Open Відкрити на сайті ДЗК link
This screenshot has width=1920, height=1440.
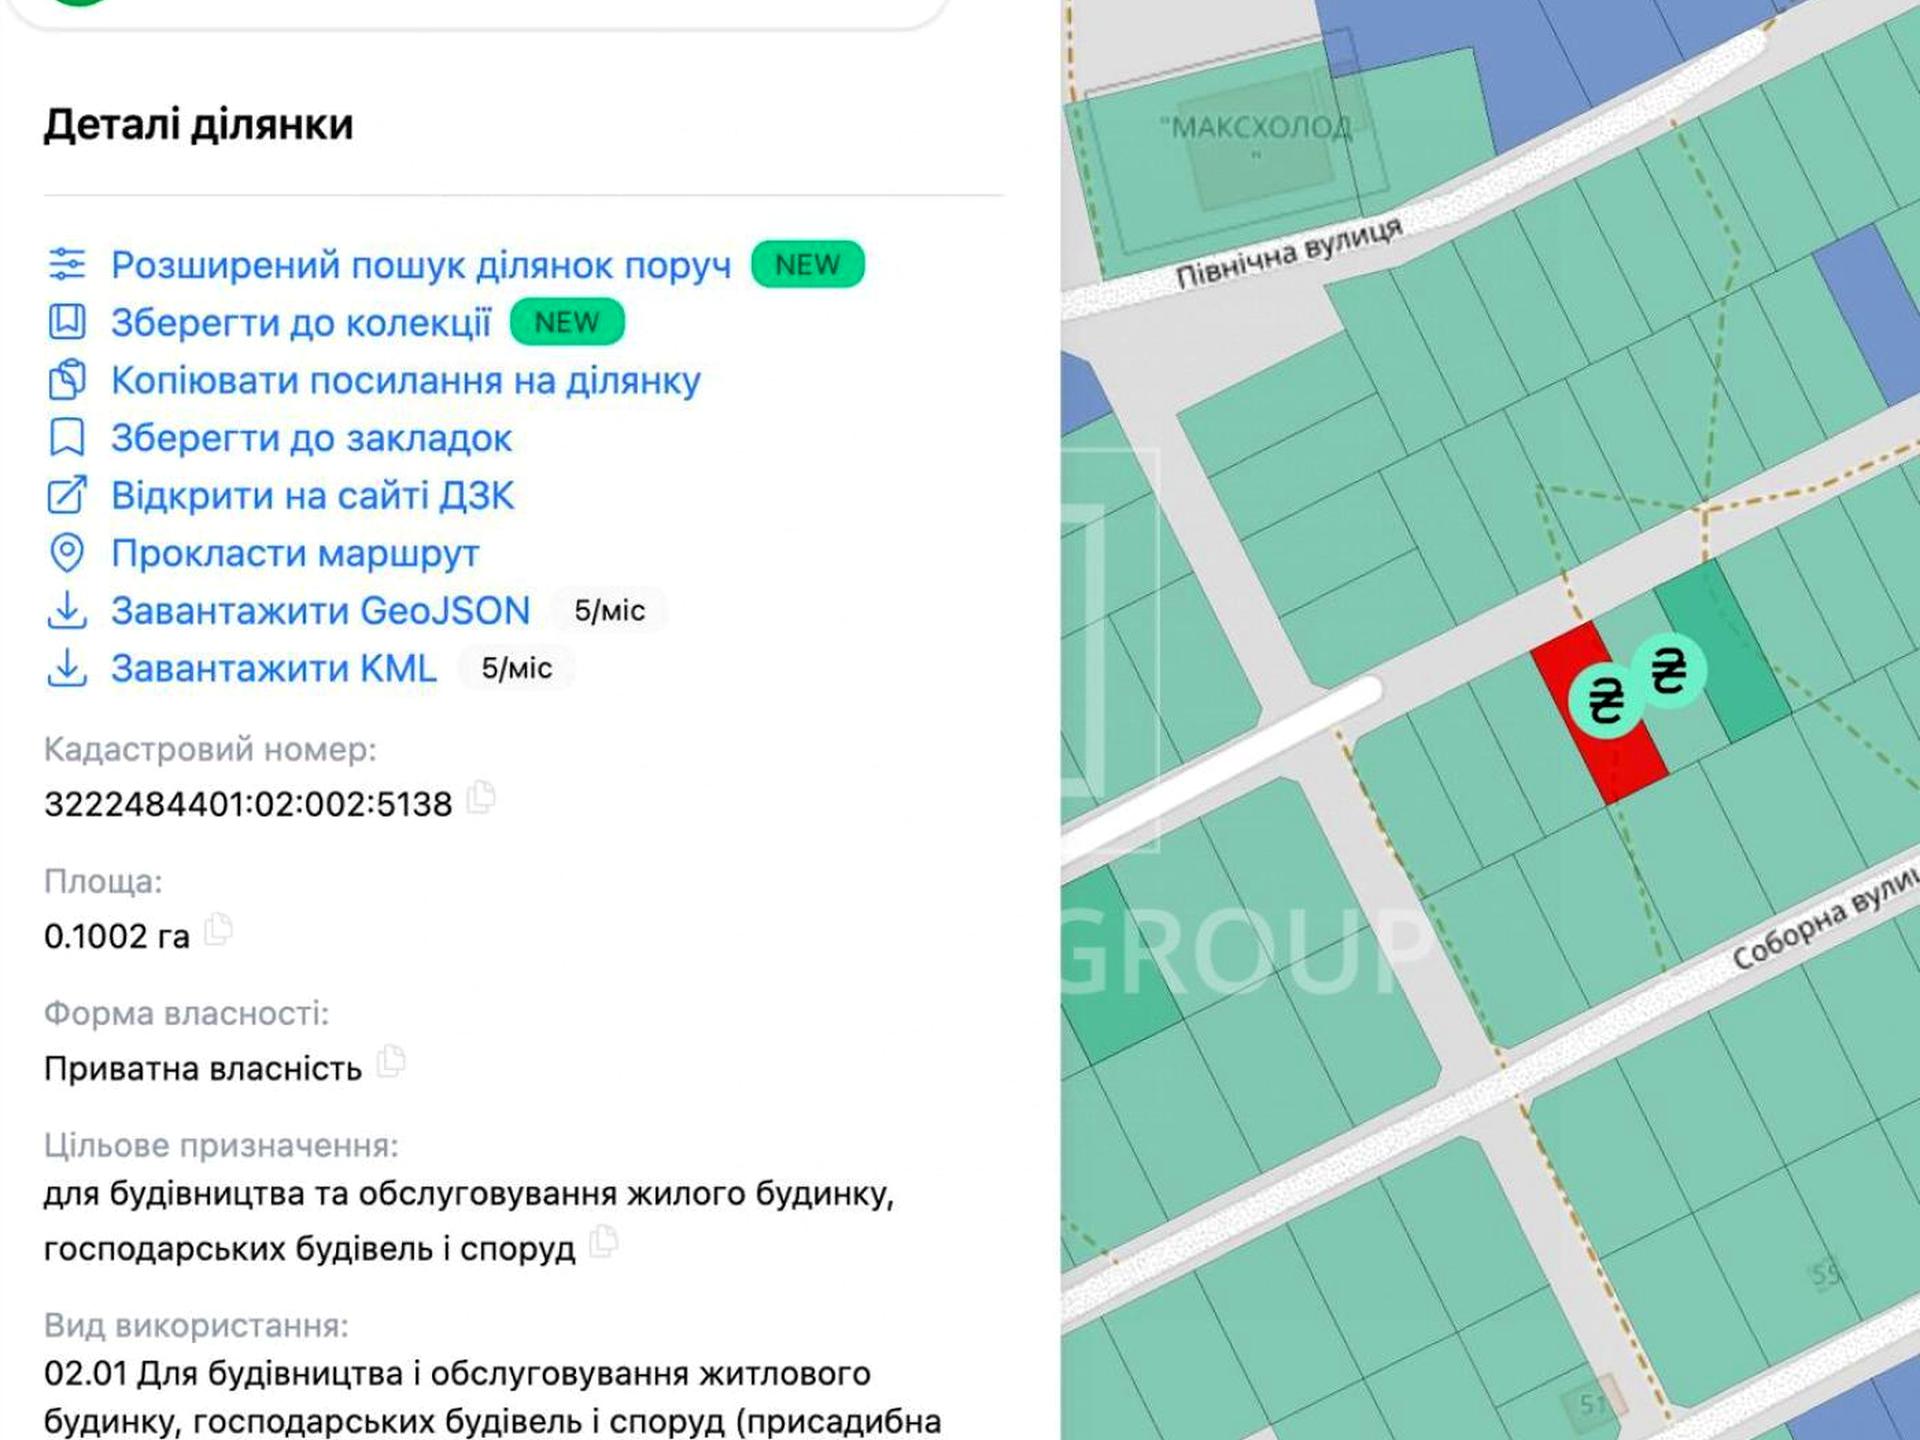point(312,496)
